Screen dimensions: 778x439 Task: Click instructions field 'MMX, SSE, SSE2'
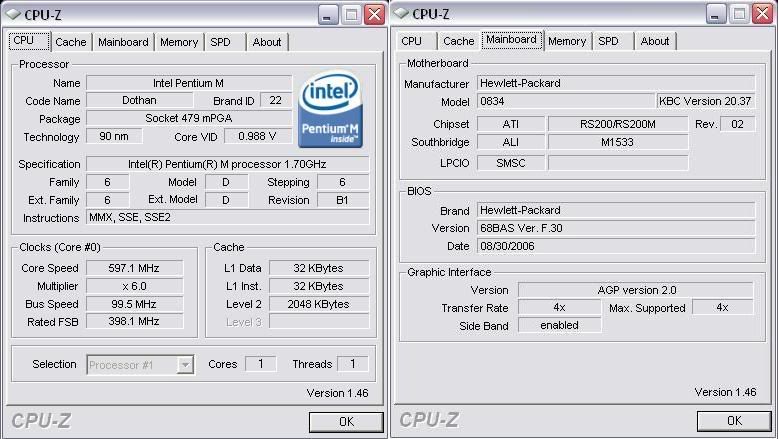tap(227, 217)
